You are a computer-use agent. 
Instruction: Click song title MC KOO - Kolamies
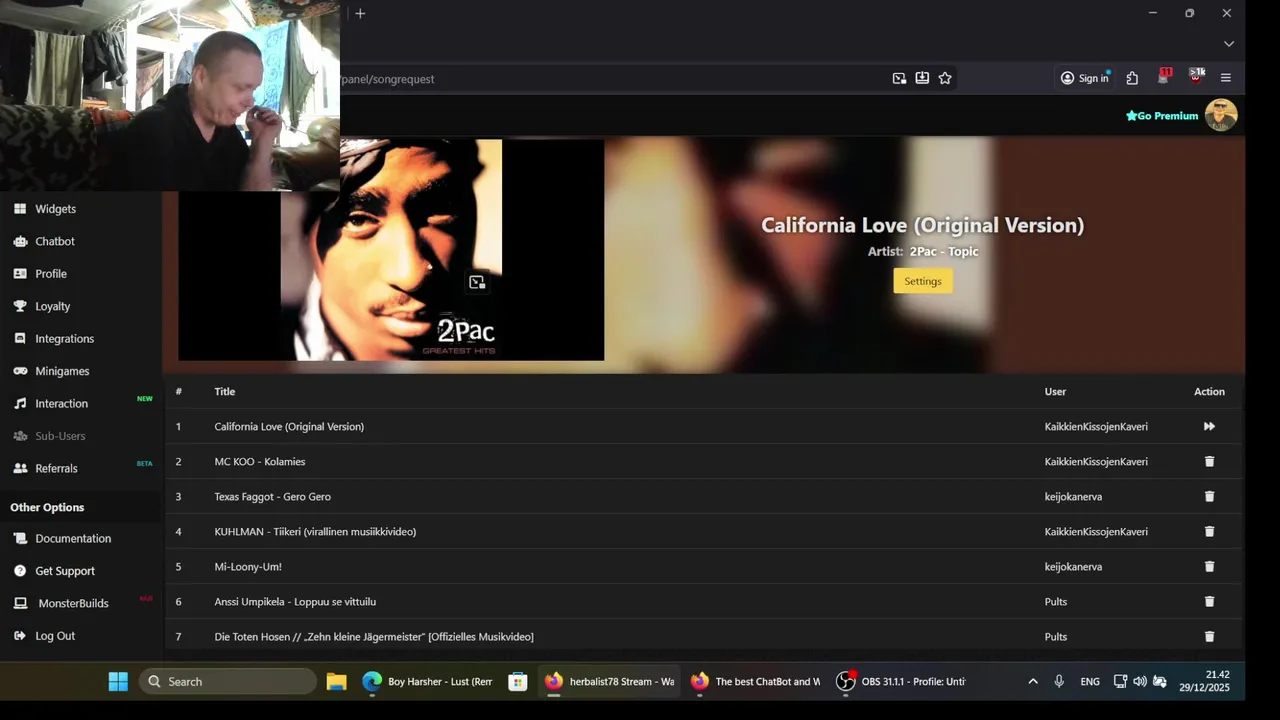pos(260,461)
